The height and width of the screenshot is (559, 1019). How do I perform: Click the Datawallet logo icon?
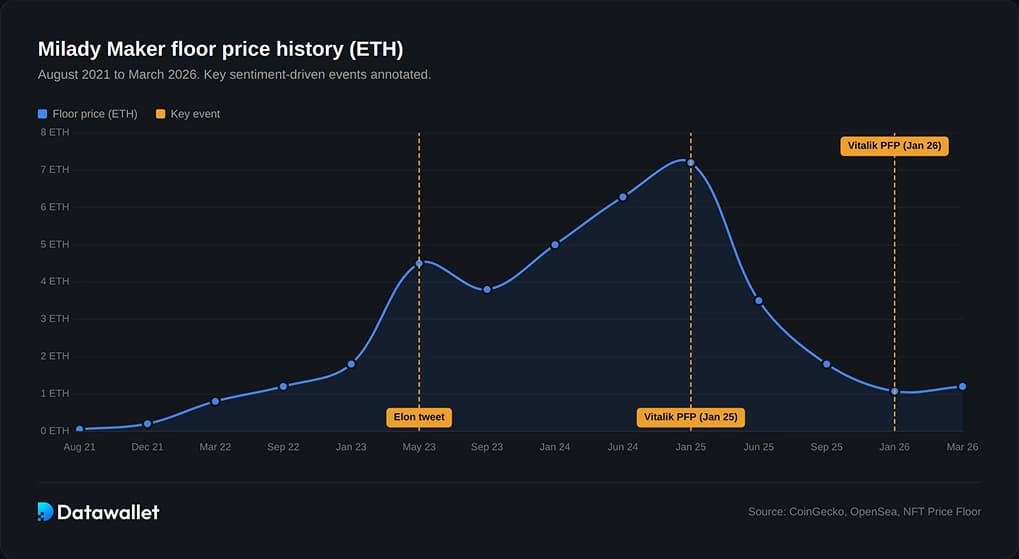45,512
